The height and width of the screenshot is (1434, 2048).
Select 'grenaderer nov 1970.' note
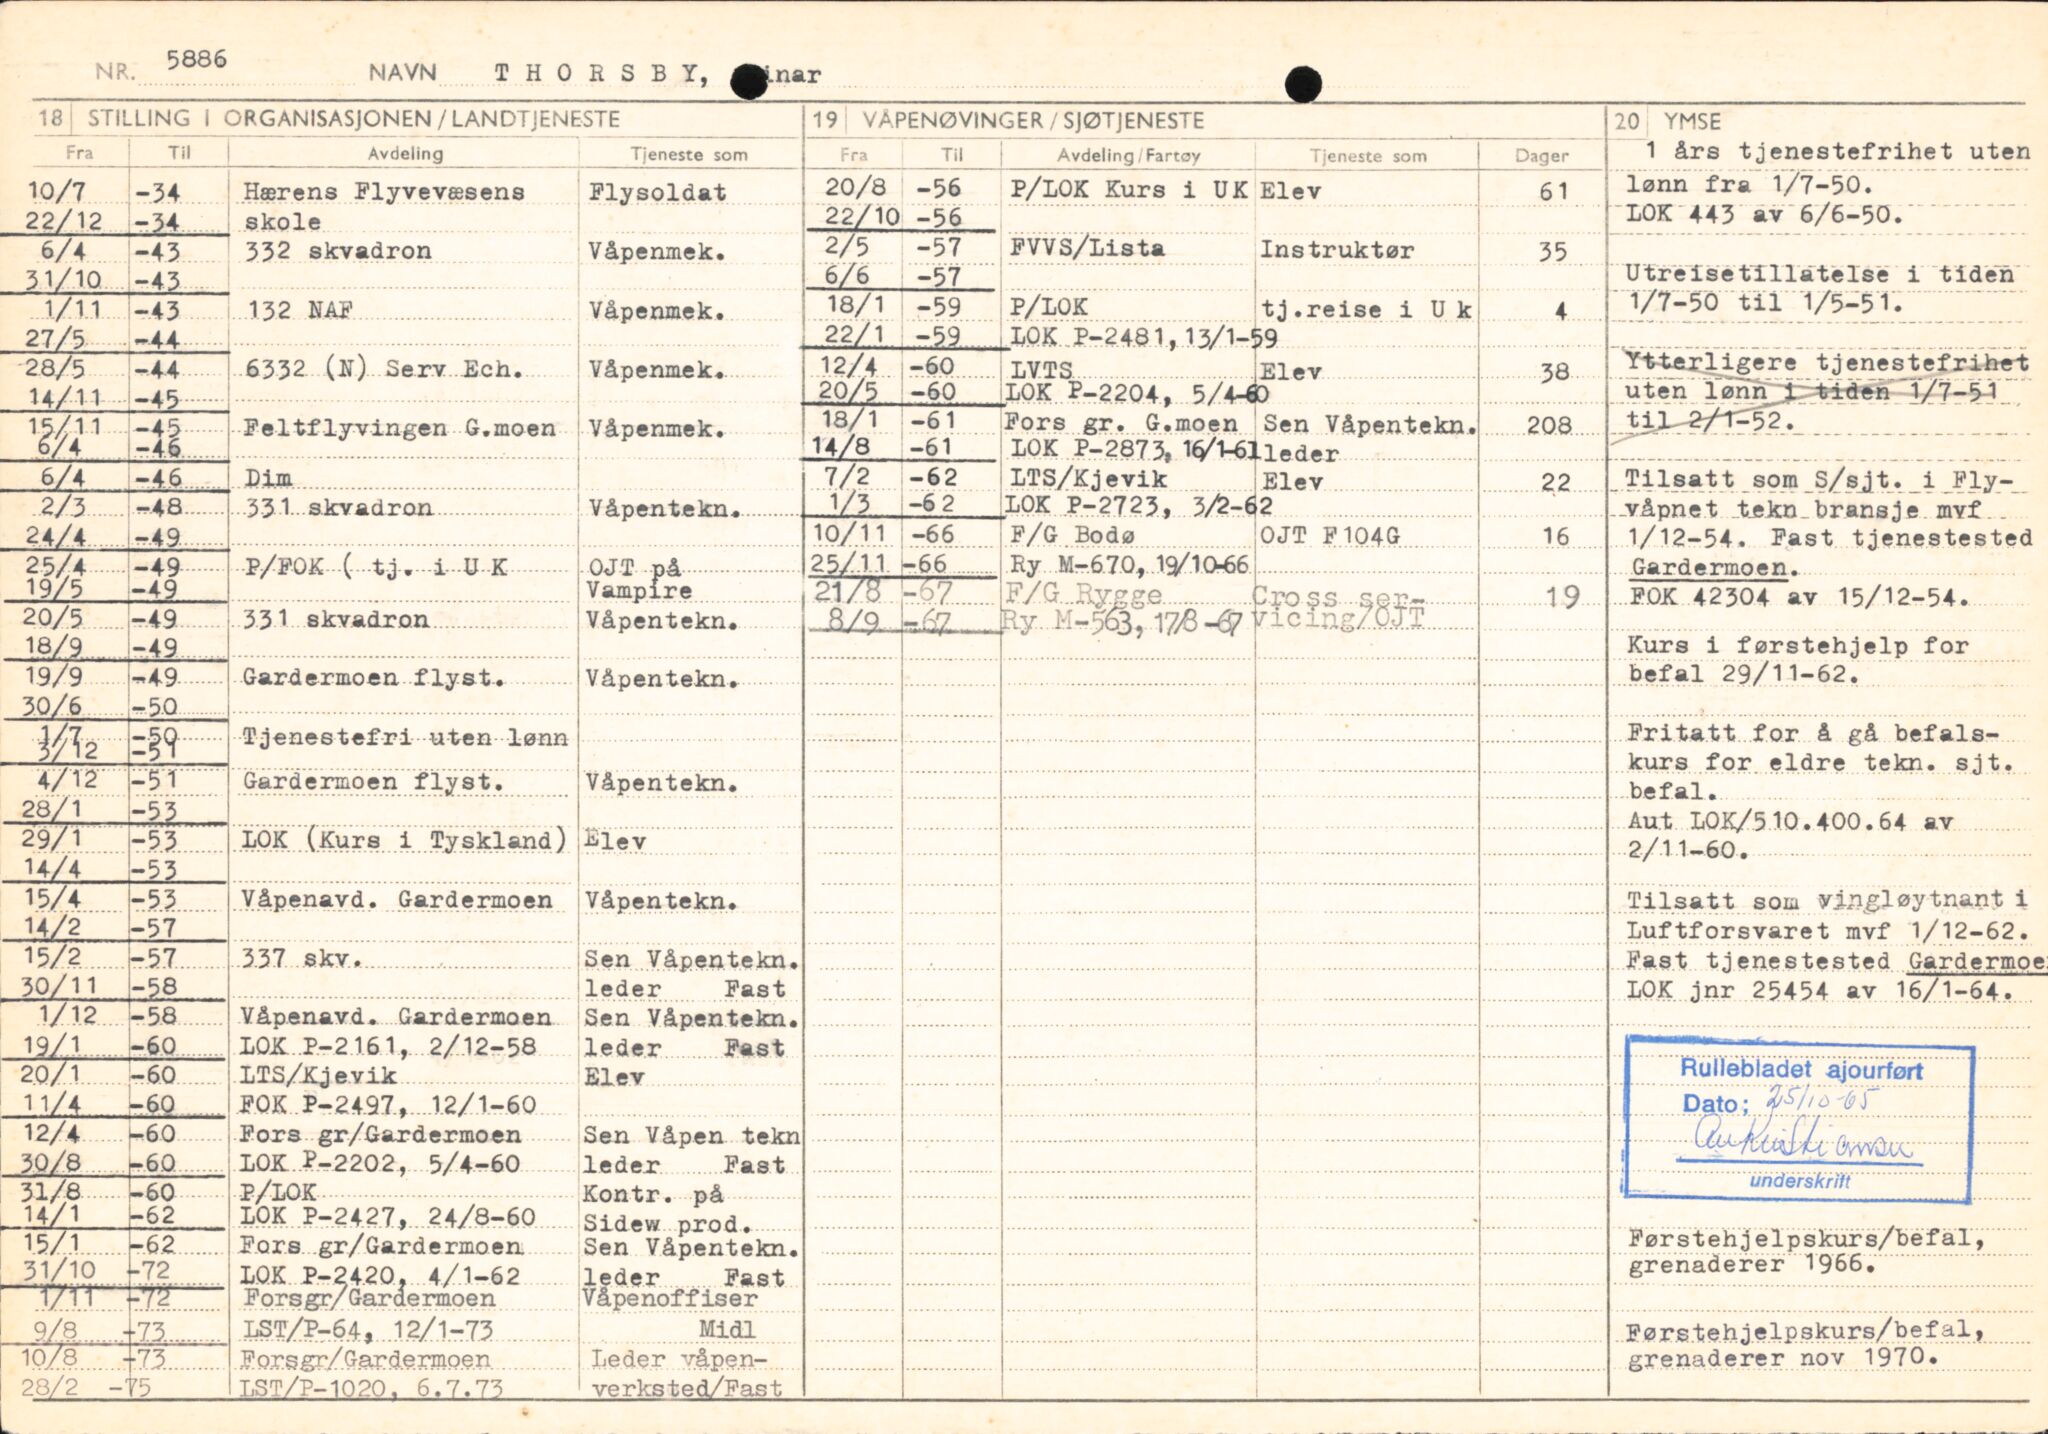coord(1783,1358)
